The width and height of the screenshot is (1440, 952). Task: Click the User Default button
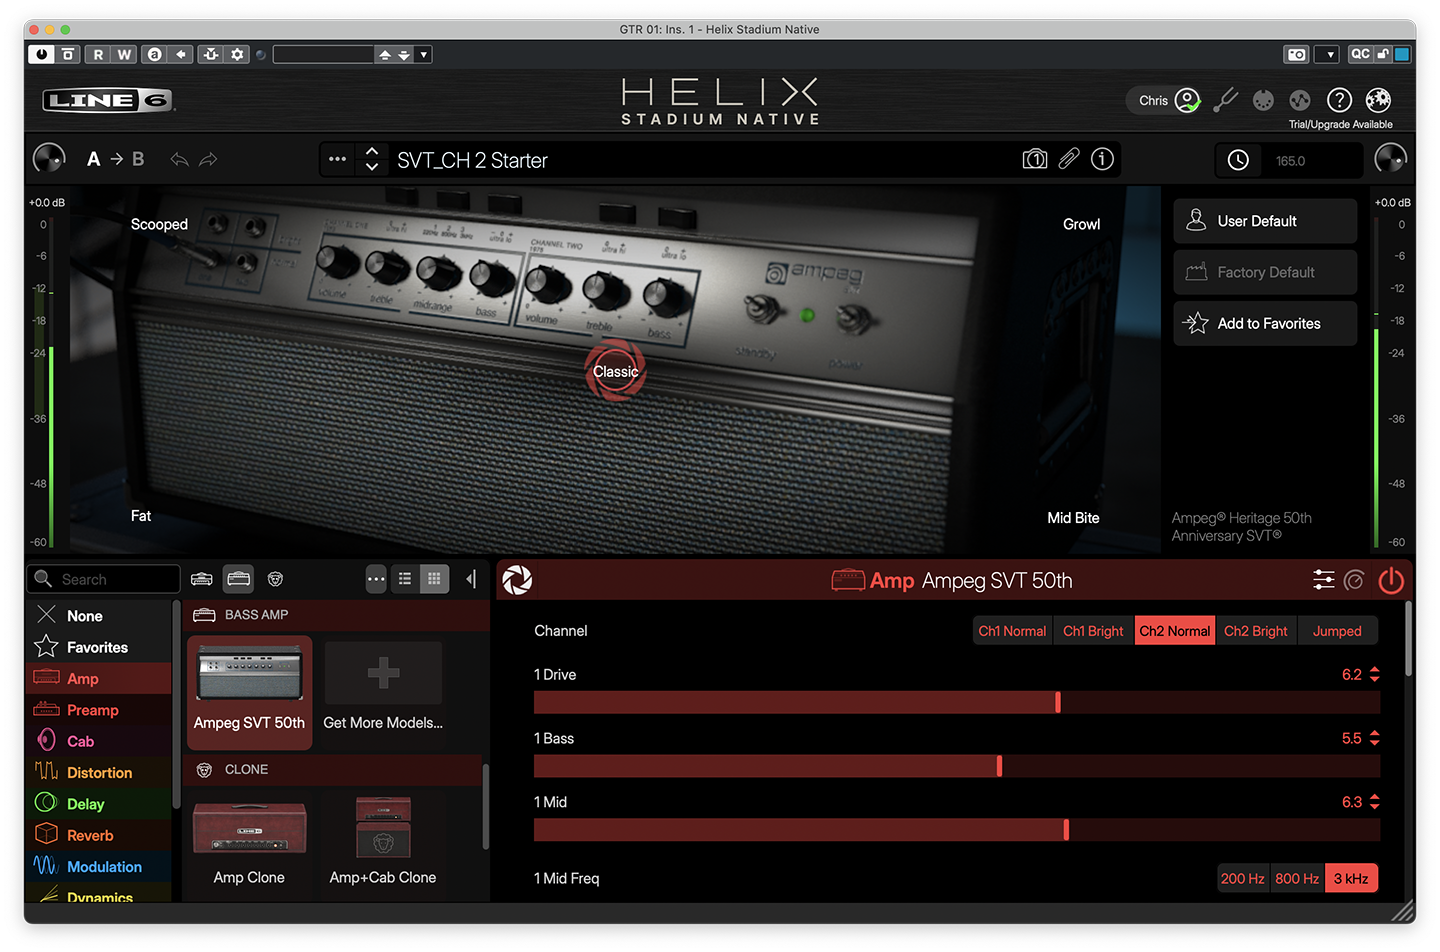(x=1265, y=221)
